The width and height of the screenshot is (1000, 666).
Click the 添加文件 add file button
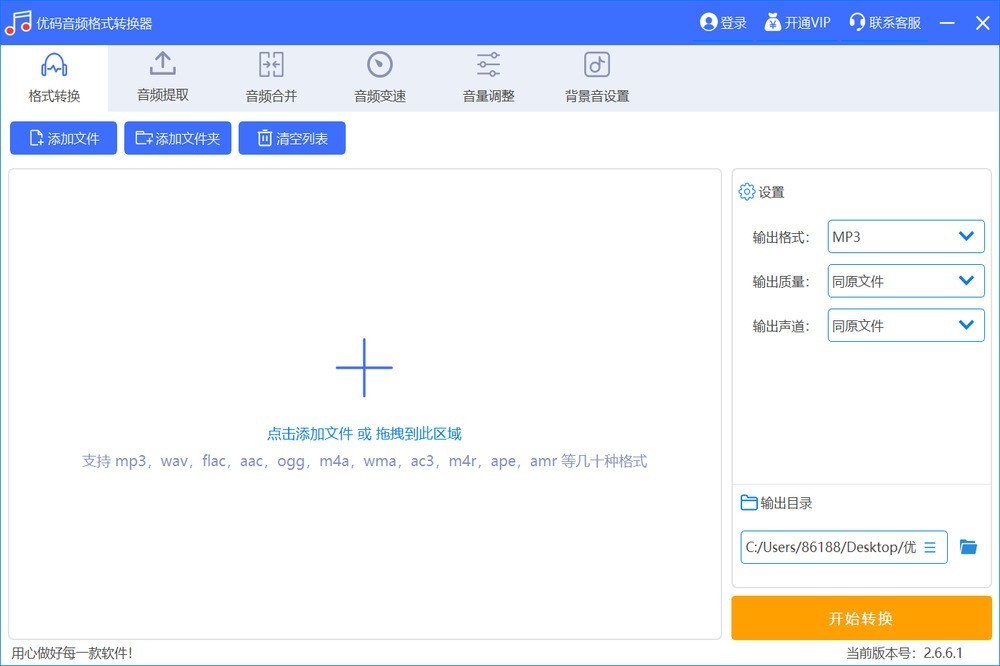63,139
